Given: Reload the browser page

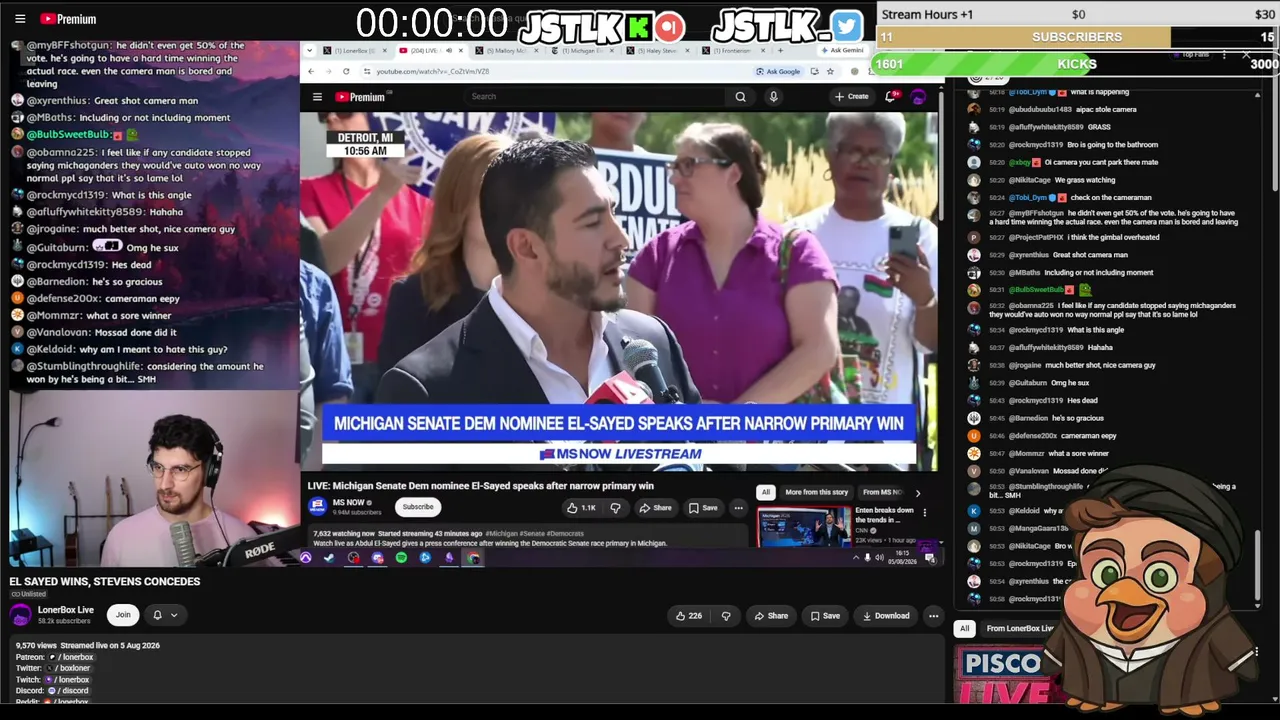Looking at the screenshot, I should (x=346, y=71).
